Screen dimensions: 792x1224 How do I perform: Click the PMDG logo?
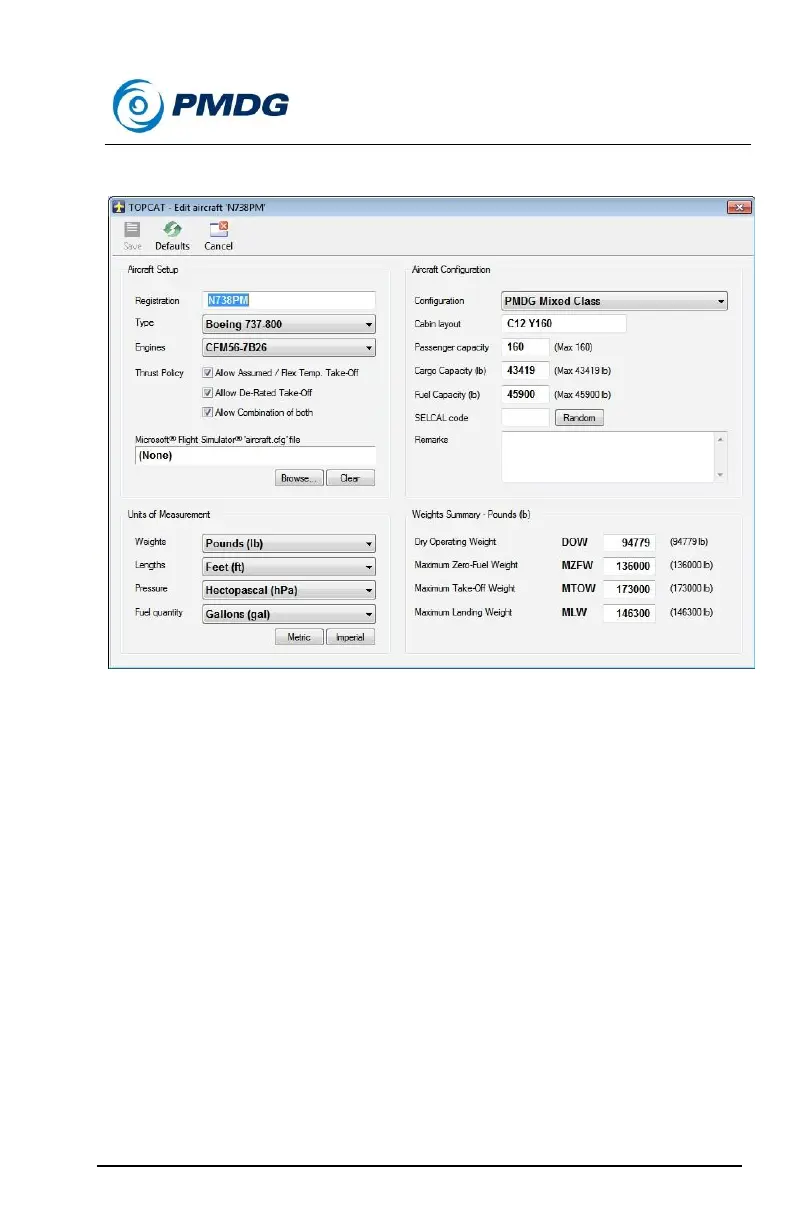pyautogui.click(x=201, y=105)
